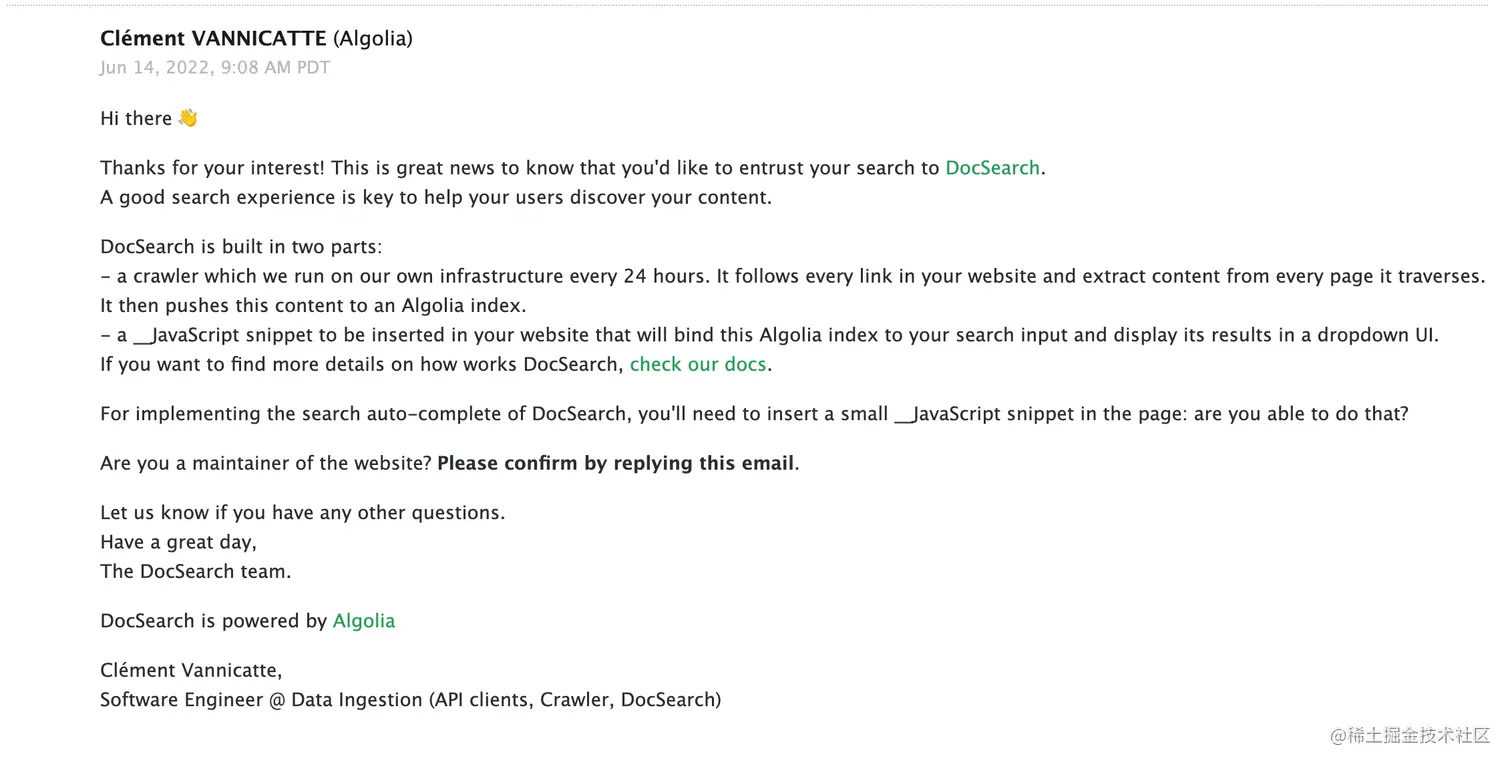Click the Jun 14, 2022 timestamp
The height and width of the screenshot is (767, 1512).
click(215, 68)
